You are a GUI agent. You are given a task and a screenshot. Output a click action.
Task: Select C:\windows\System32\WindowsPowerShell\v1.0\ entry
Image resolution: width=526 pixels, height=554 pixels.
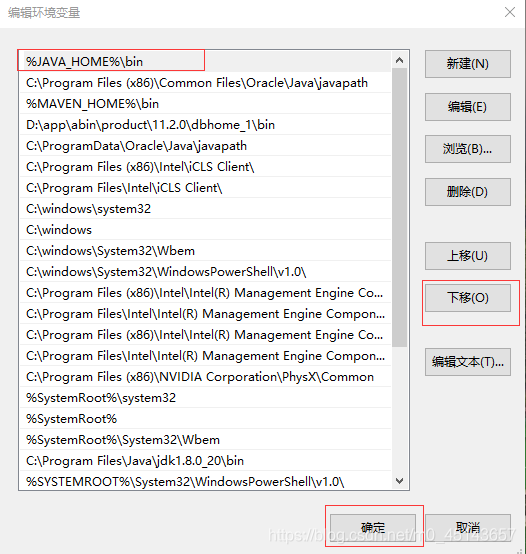tap(206, 272)
